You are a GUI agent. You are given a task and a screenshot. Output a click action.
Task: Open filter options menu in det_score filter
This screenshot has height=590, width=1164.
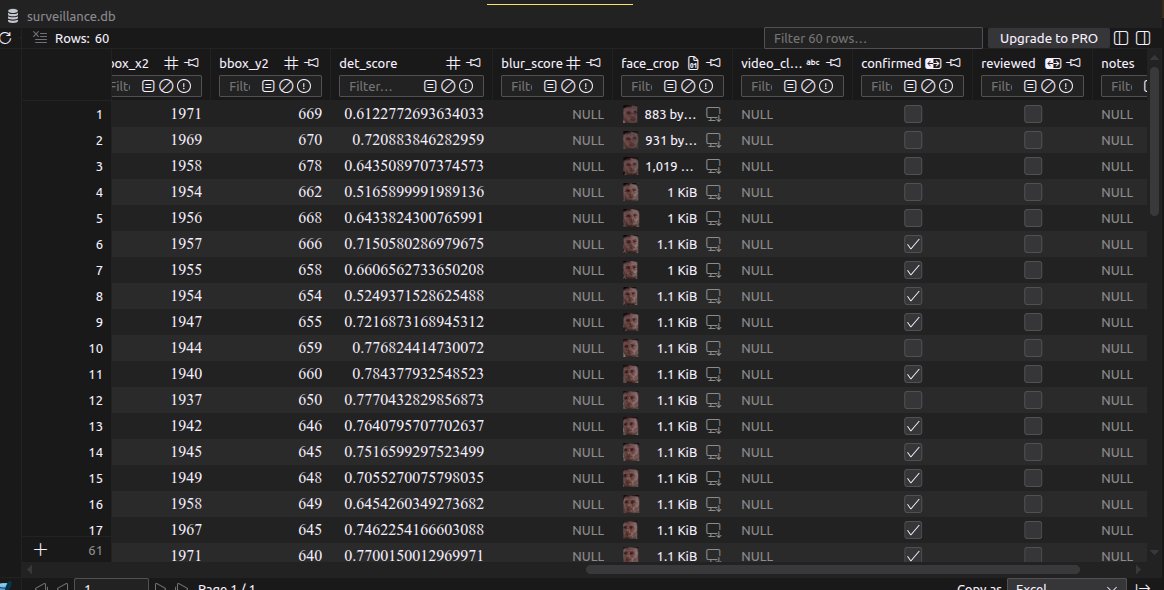coord(430,86)
